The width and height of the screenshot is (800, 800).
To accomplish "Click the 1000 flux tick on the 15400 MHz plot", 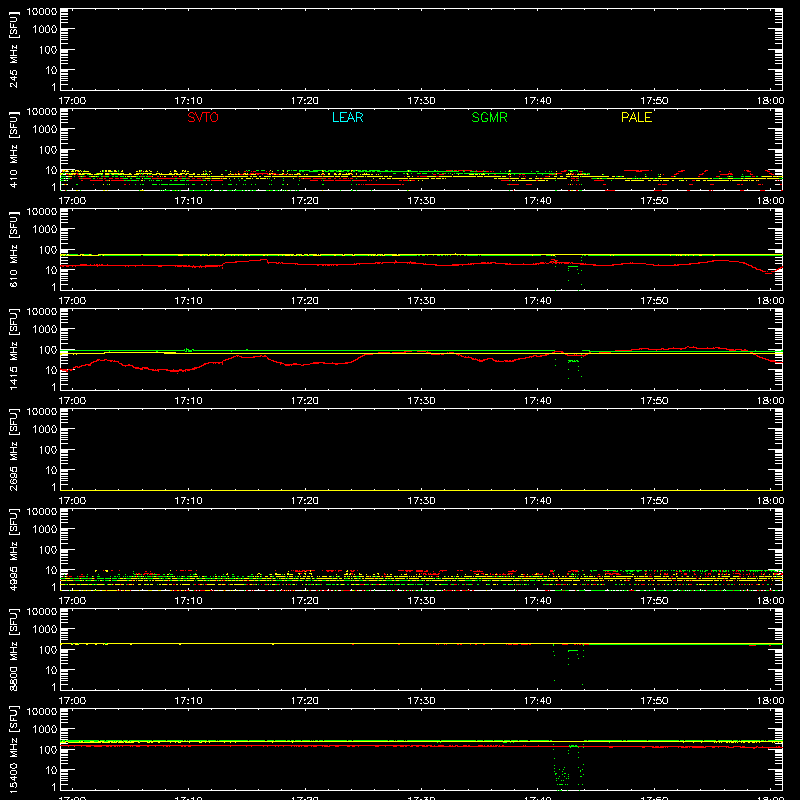I will 45,730.
